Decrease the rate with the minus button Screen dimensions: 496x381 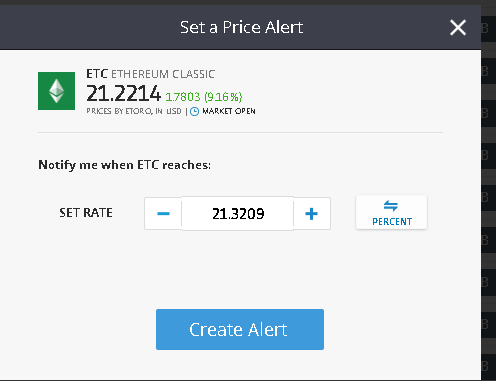163,213
